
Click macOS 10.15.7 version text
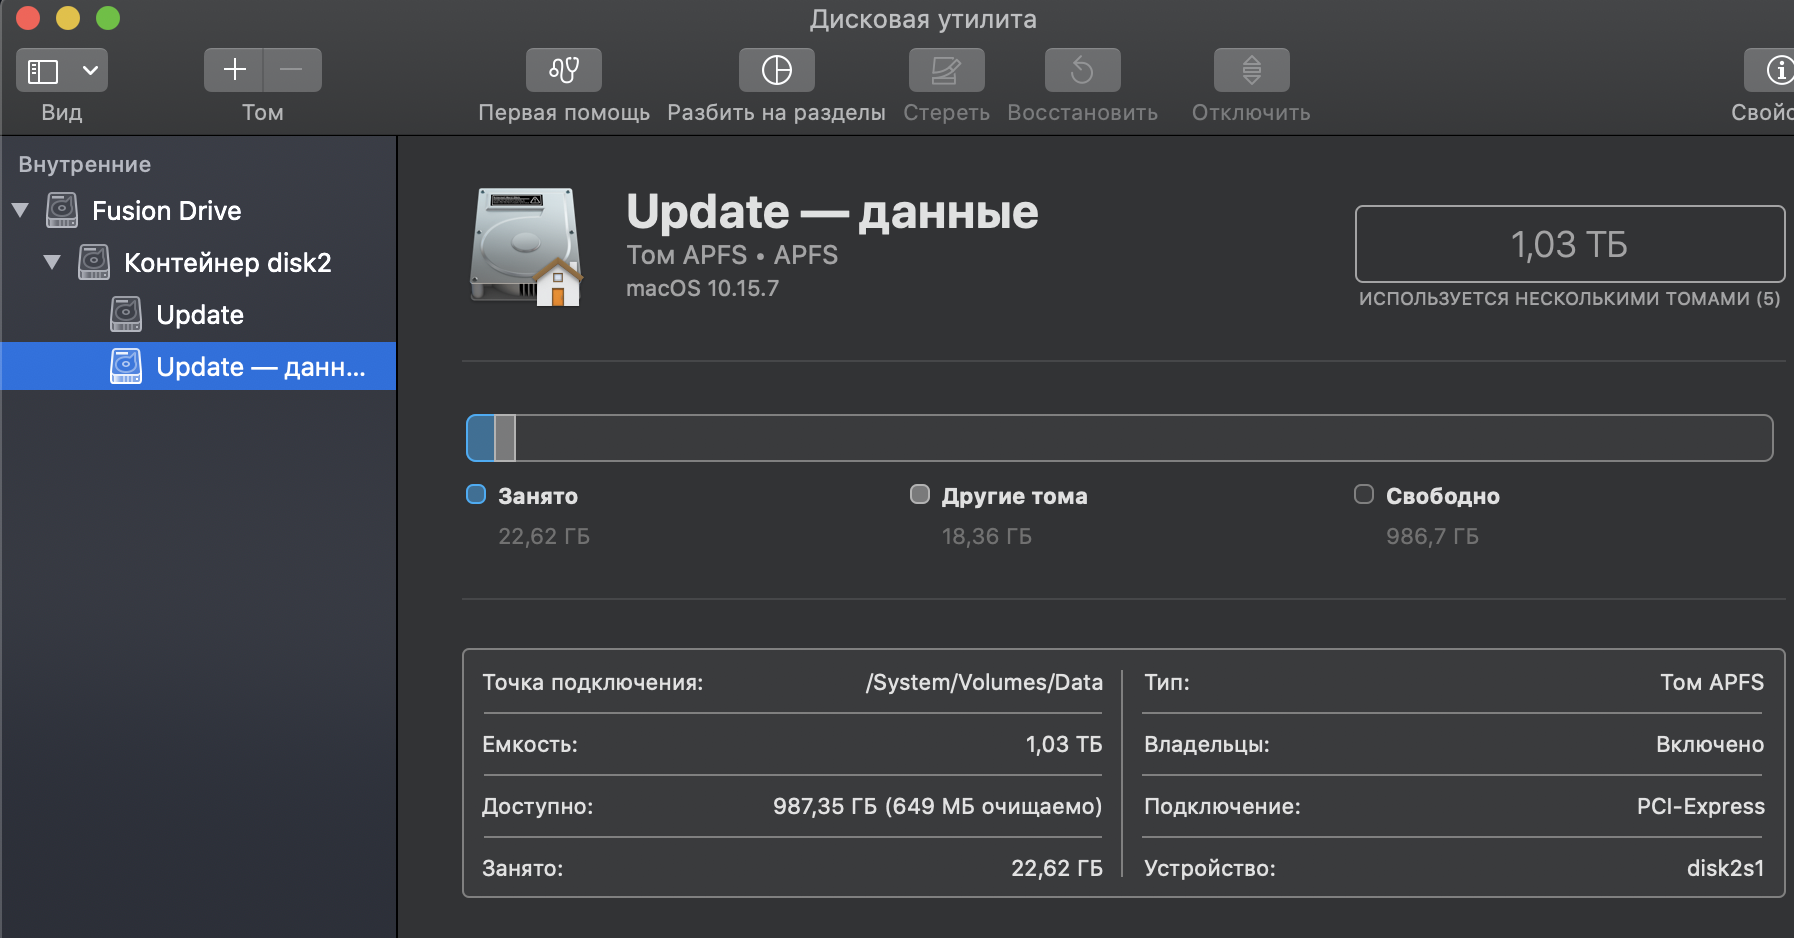(702, 289)
